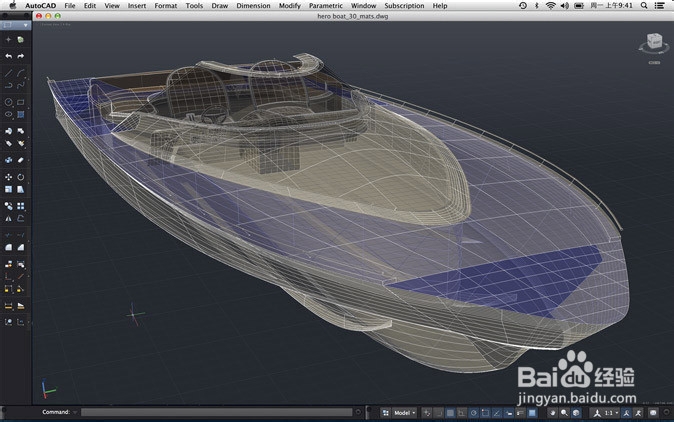Open the Subscription menu in menu bar

point(404,6)
